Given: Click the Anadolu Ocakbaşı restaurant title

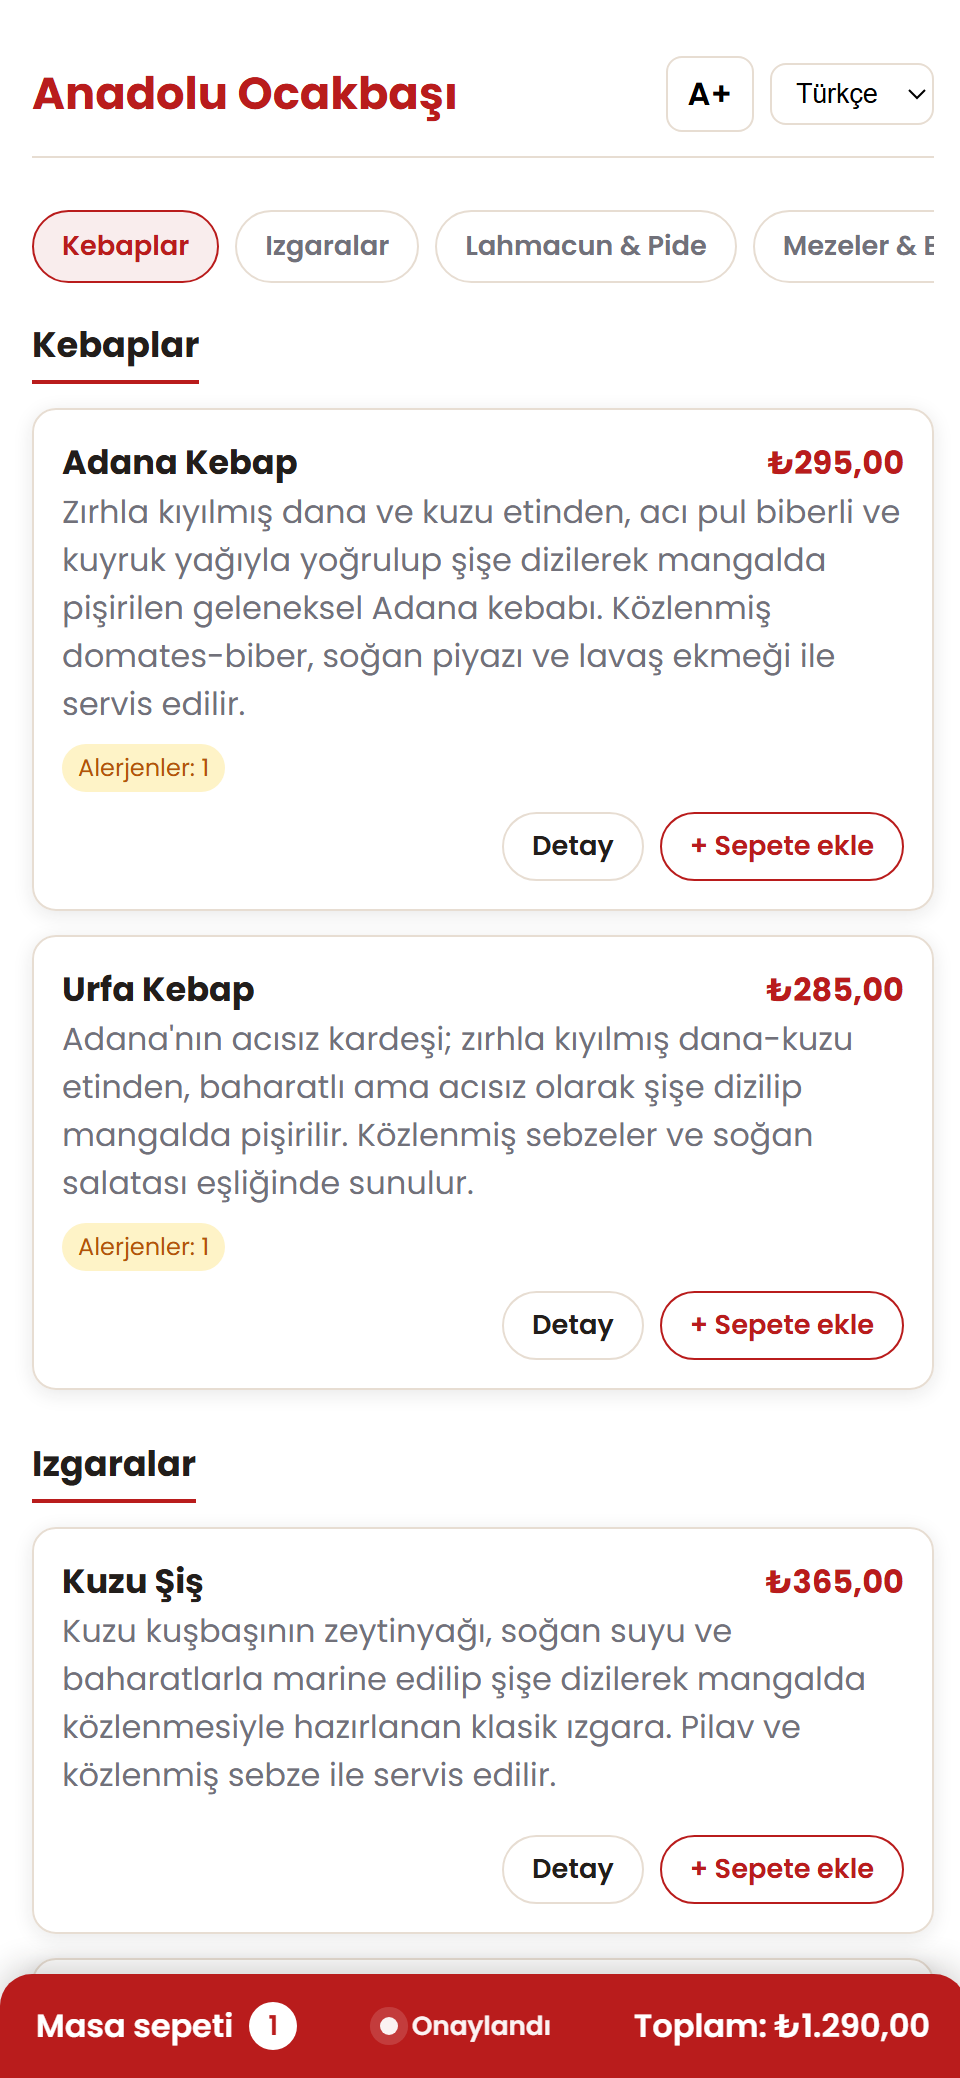Looking at the screenshot, I should tap(245, 94).
